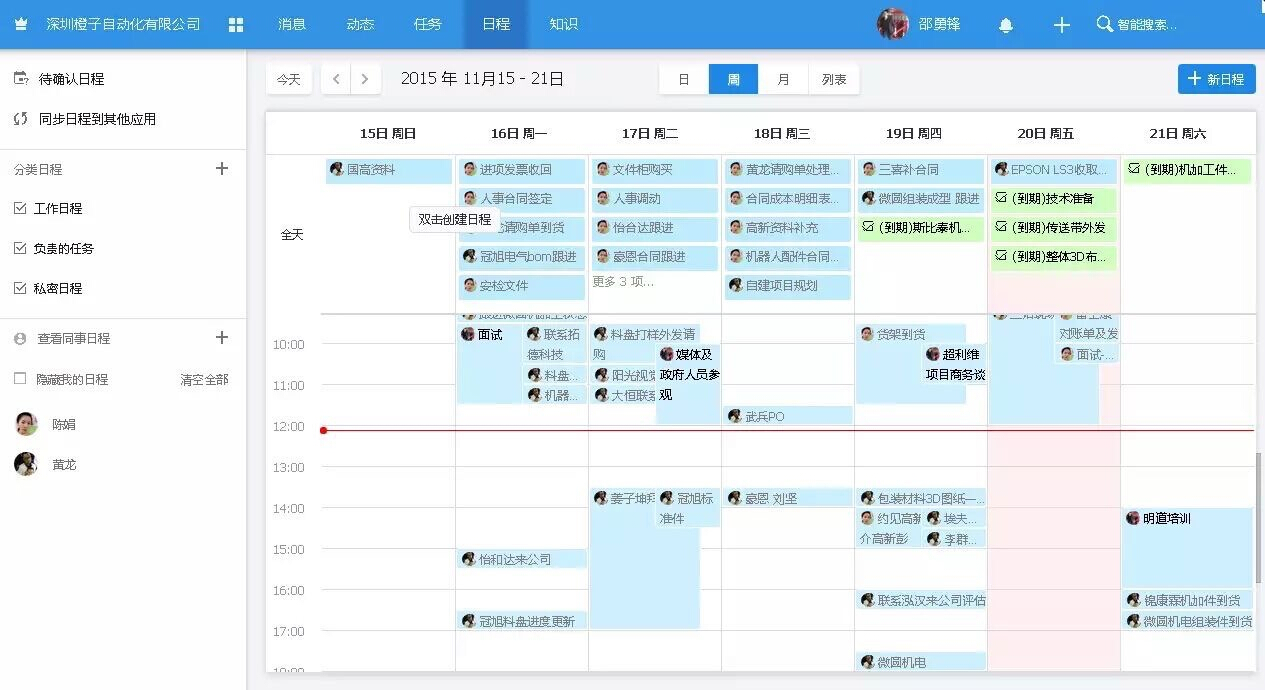Toggle the 工作日程 checkbox

click(20, 208)
